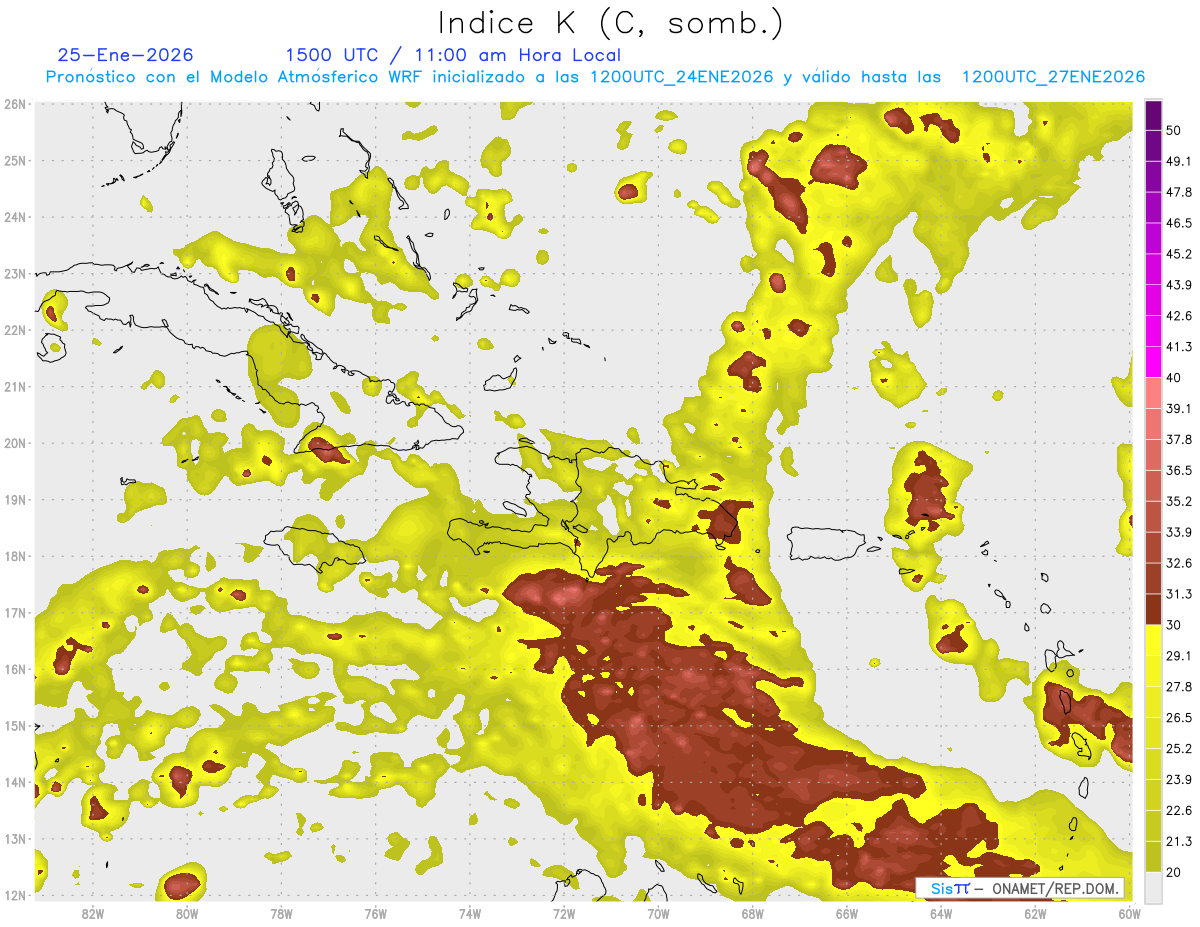This screenshot has height=927, width=1200.
Task: Click the color scale value "43.9"
Action: [x=1178, y=285]
